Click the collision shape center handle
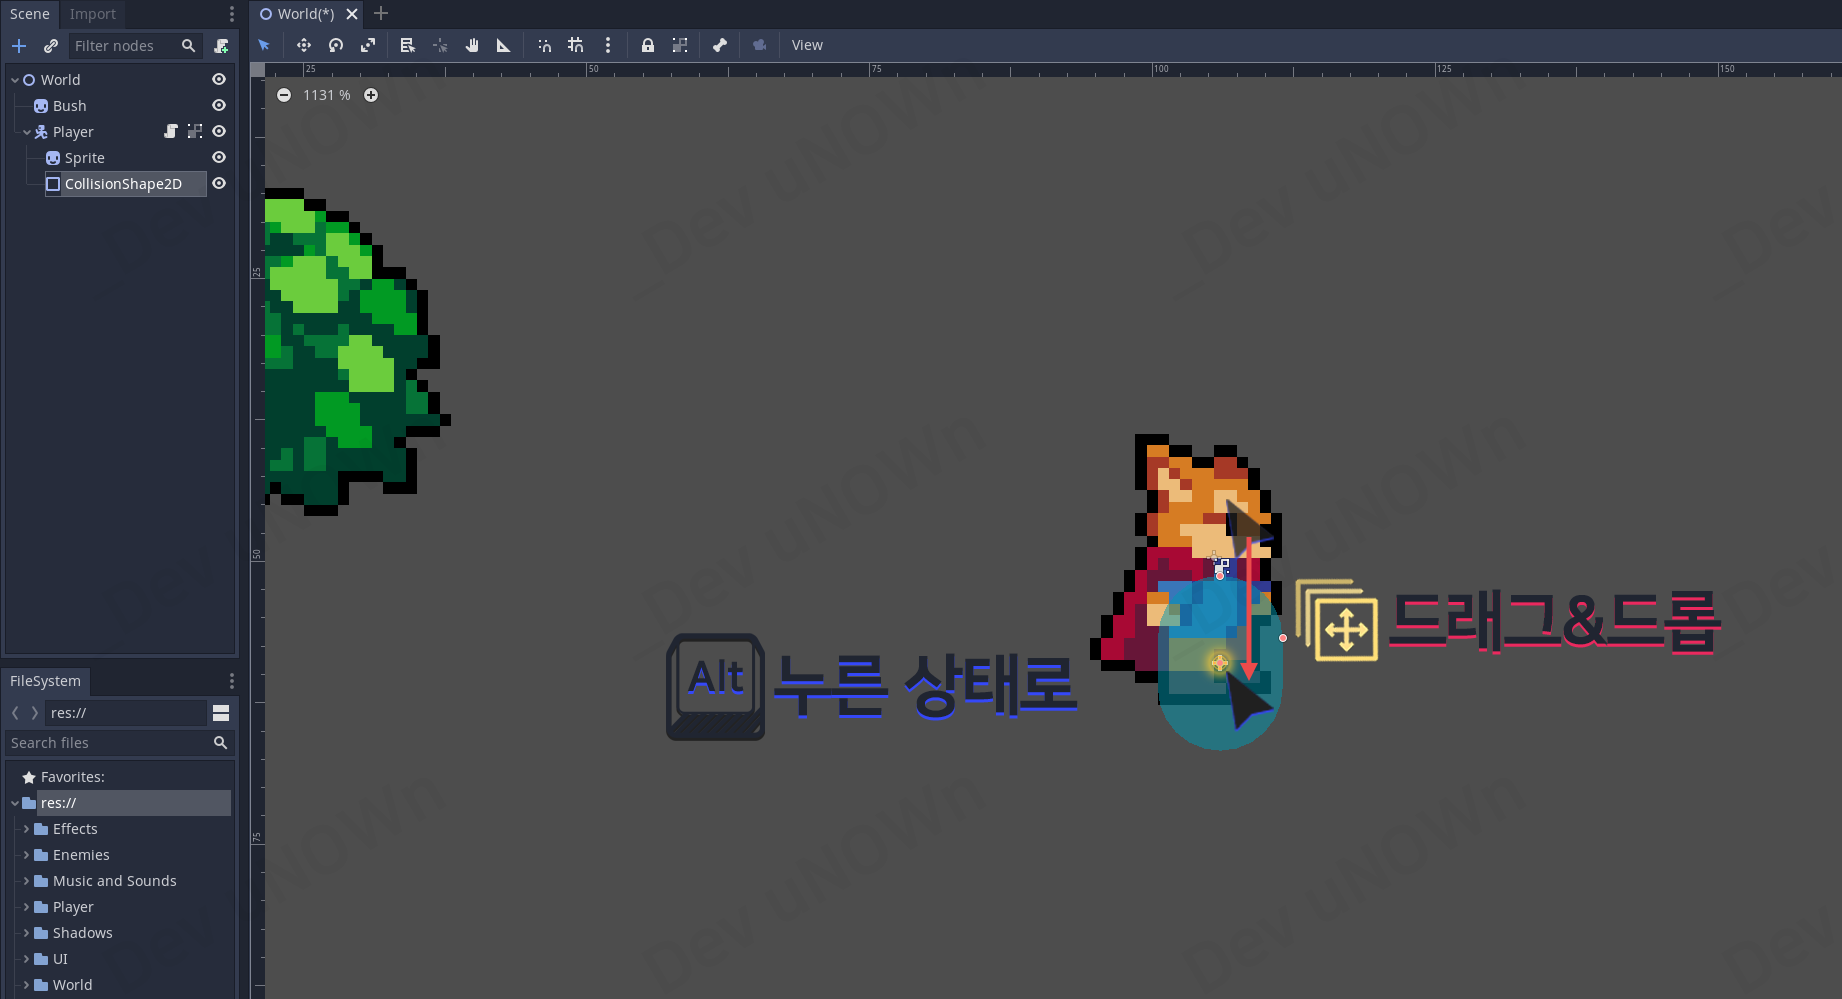1842x999 pixels. (x=1220, y=663)
